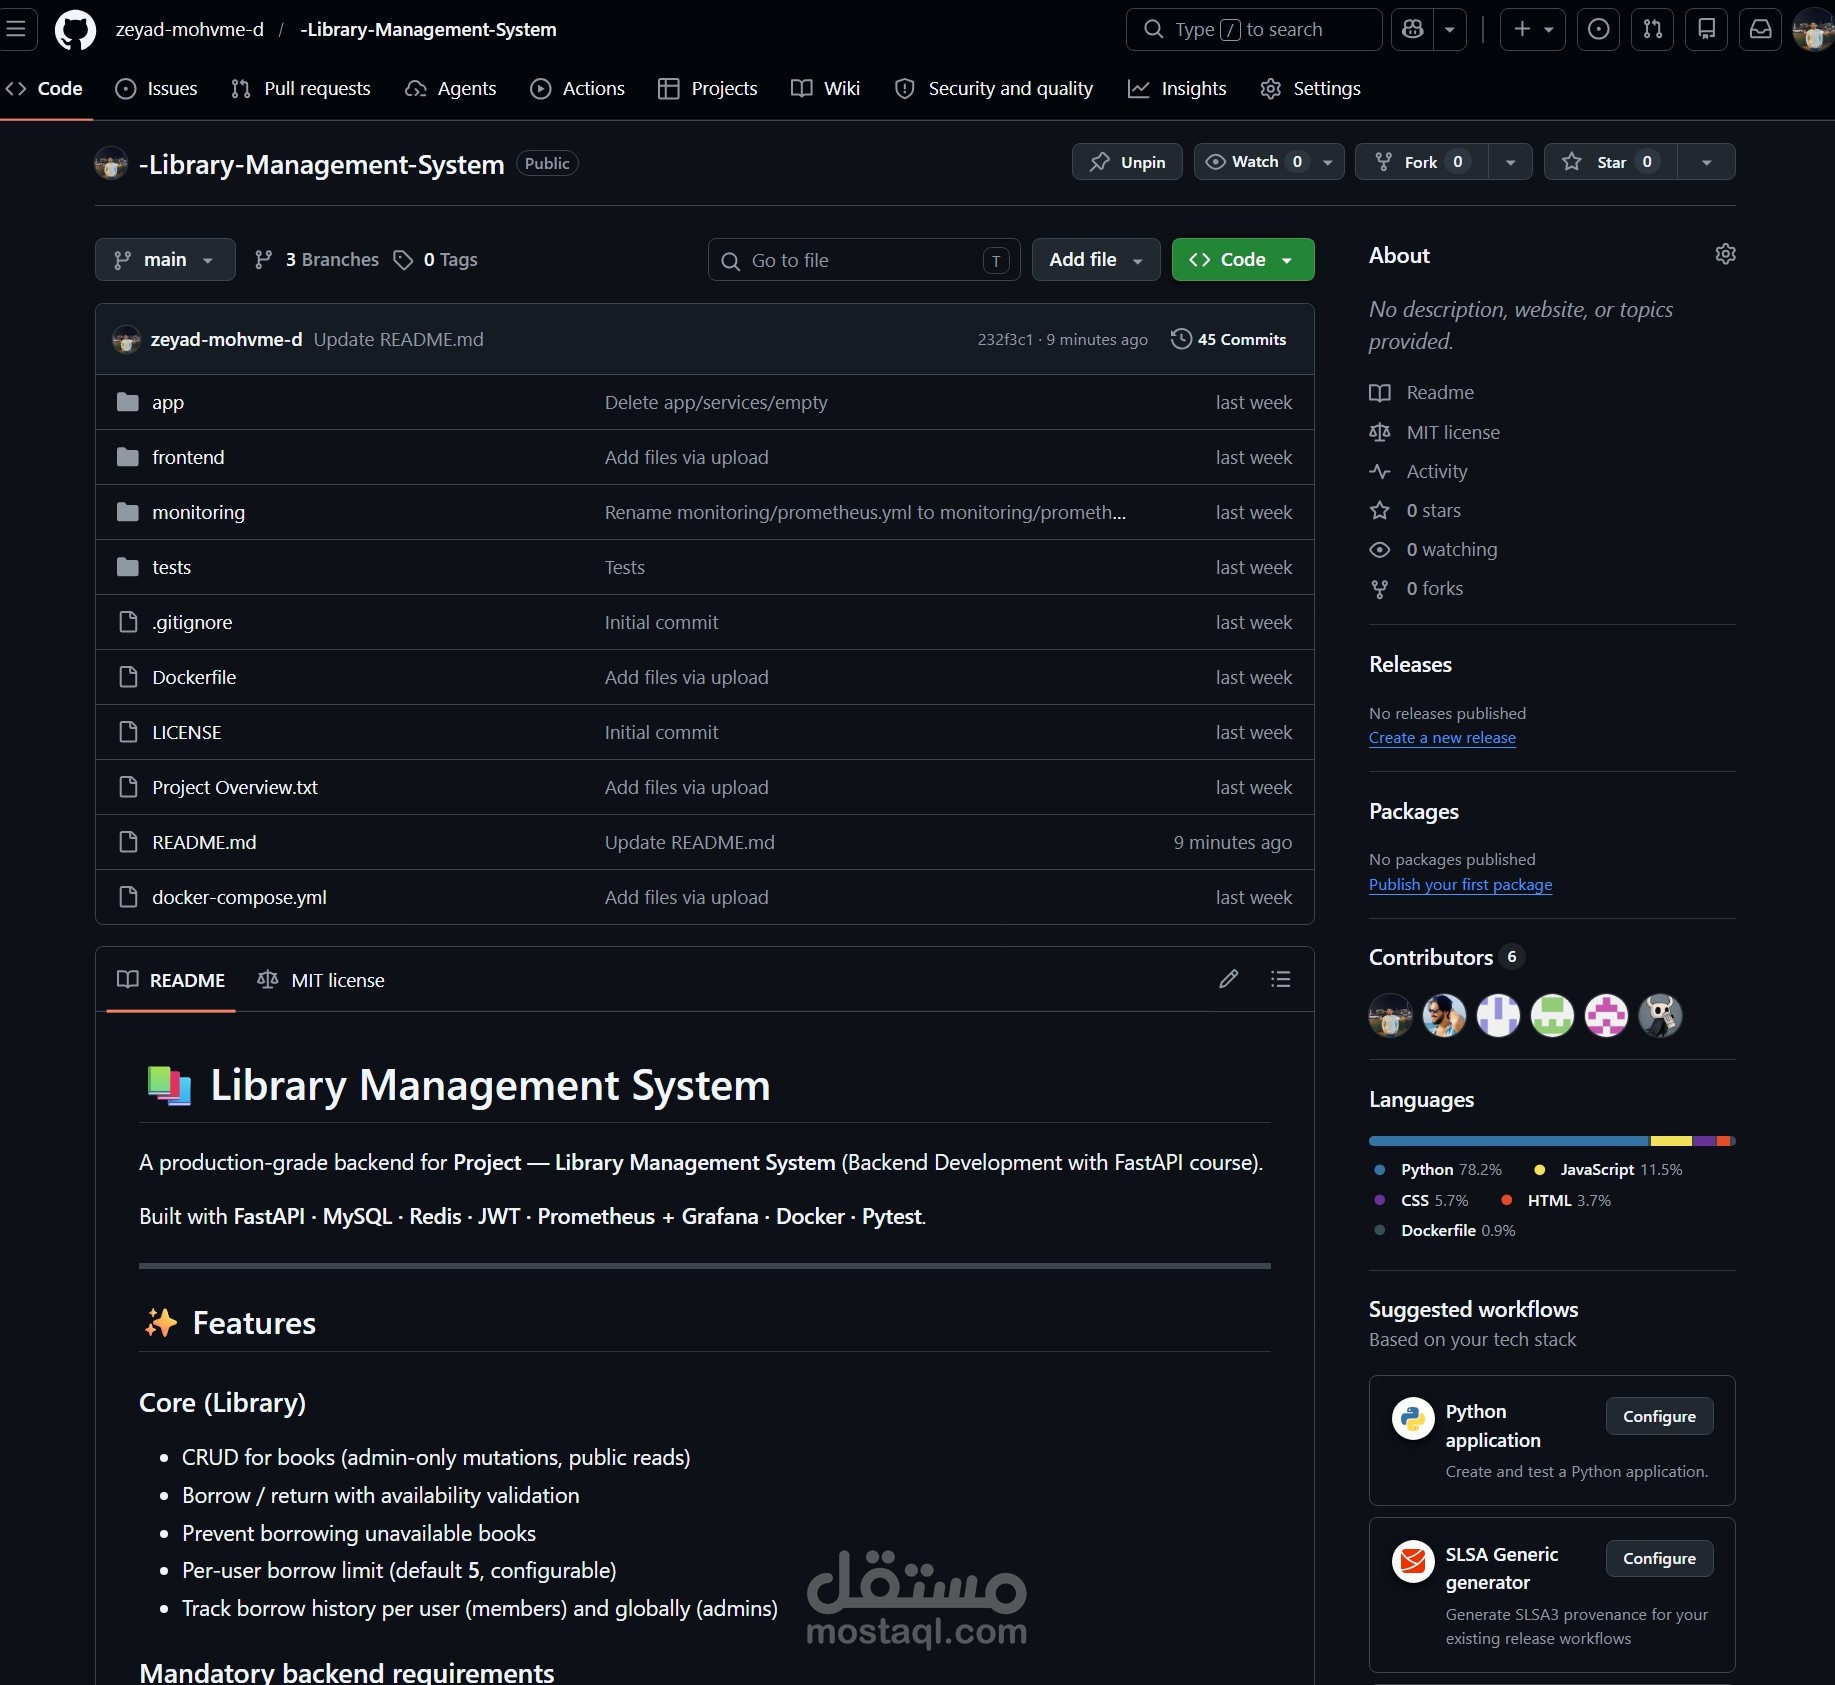Click the 0 forks link
1835x1685 pixels.
pyautogui.click(x=1416, y=588)
